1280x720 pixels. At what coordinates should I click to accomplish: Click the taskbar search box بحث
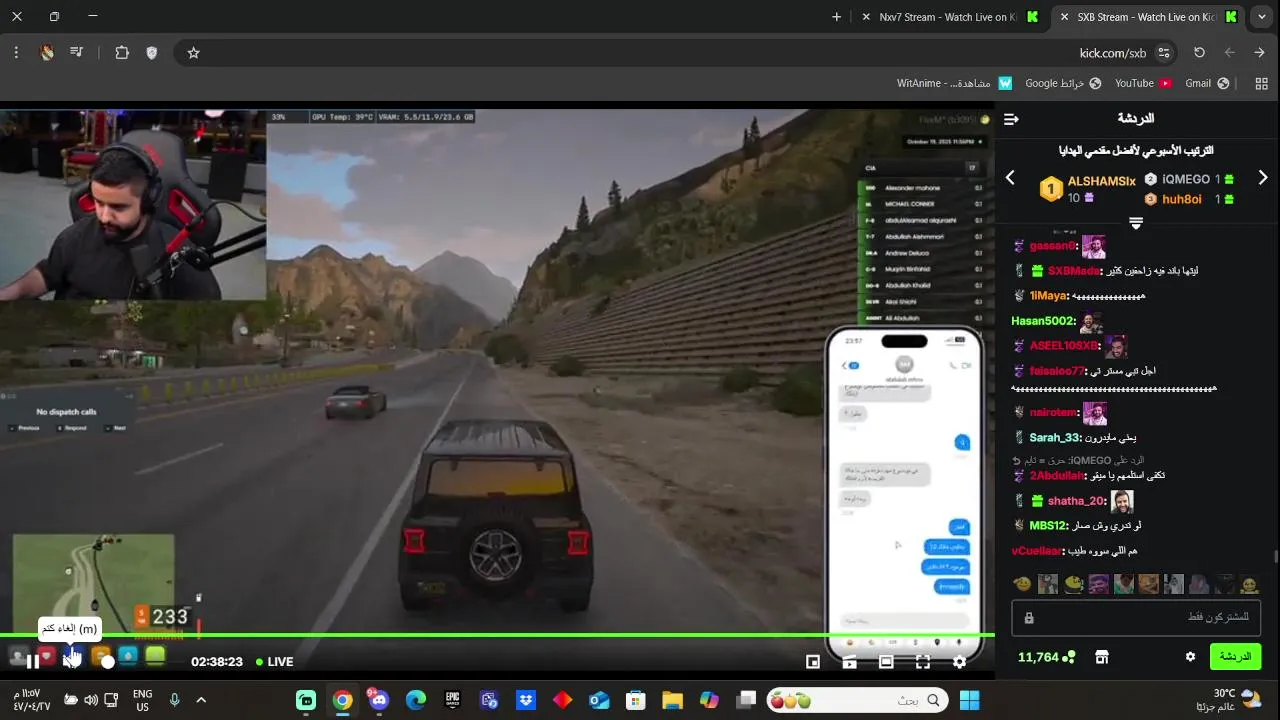click(x=858, y=700)
